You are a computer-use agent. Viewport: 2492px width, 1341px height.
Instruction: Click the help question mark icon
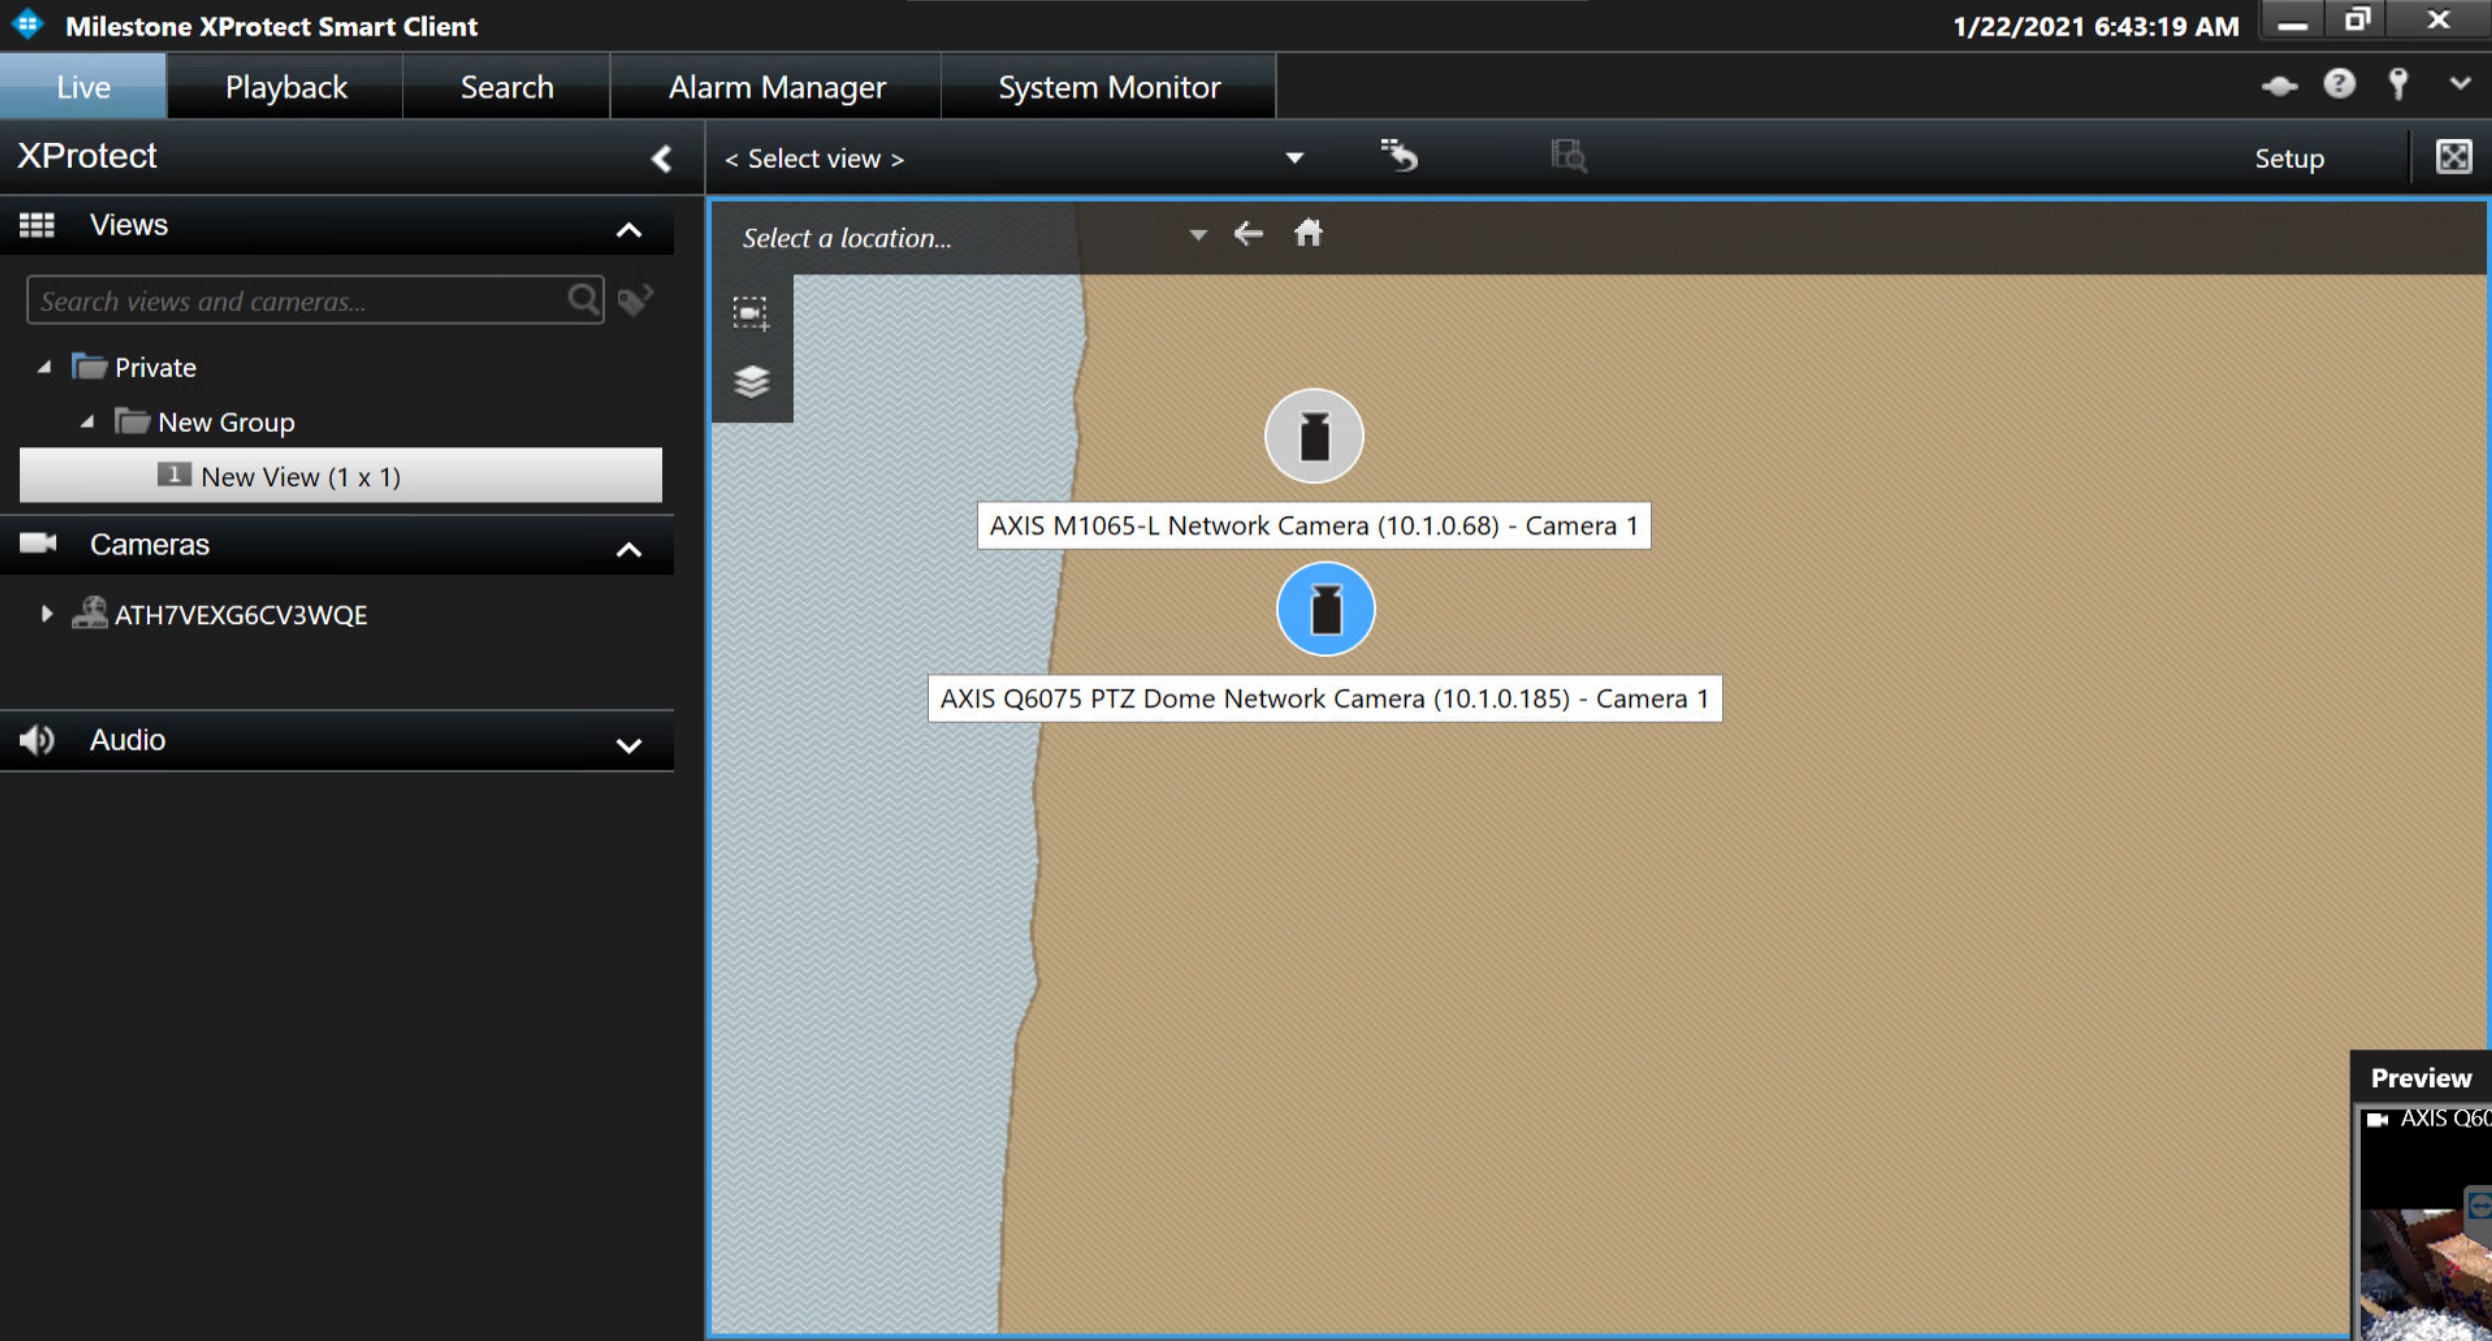[x=2338, y=85]
